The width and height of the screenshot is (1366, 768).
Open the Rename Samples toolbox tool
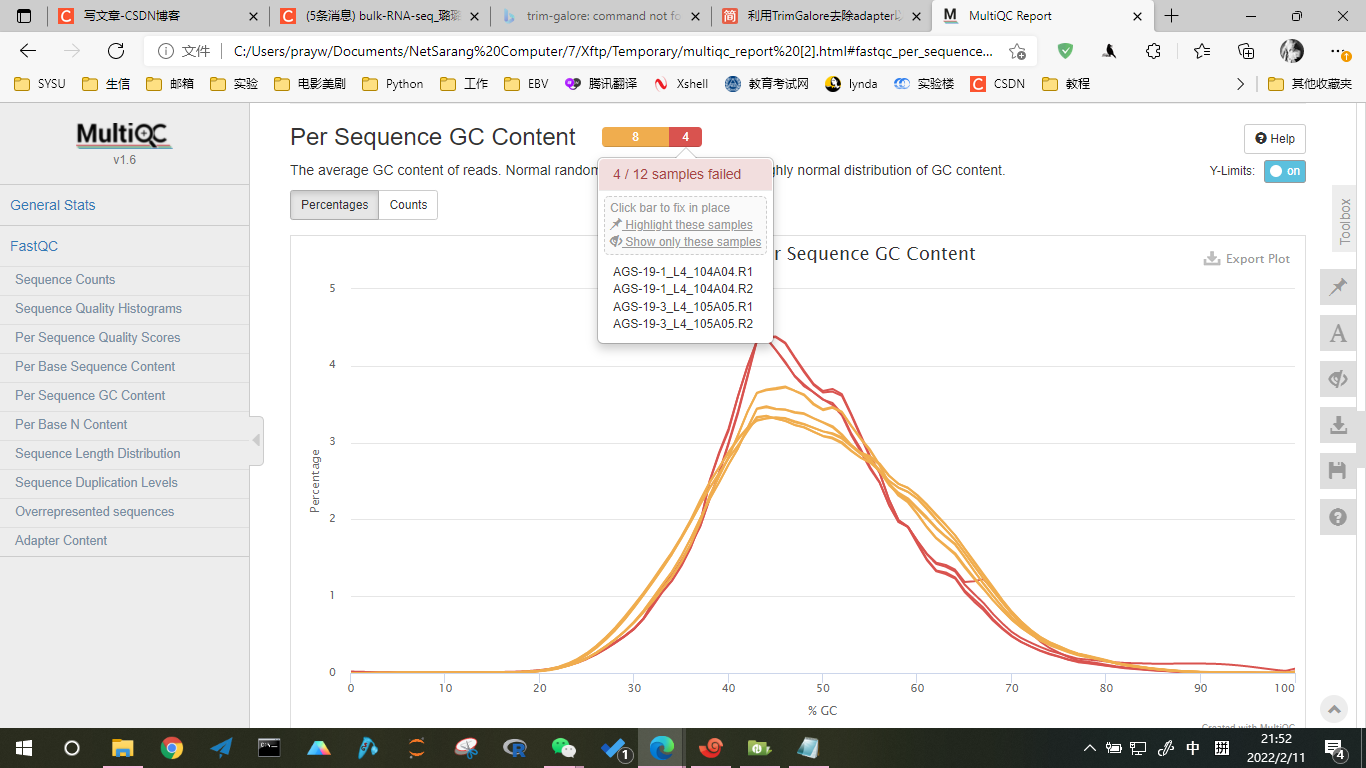click(x=1338, y=333)
